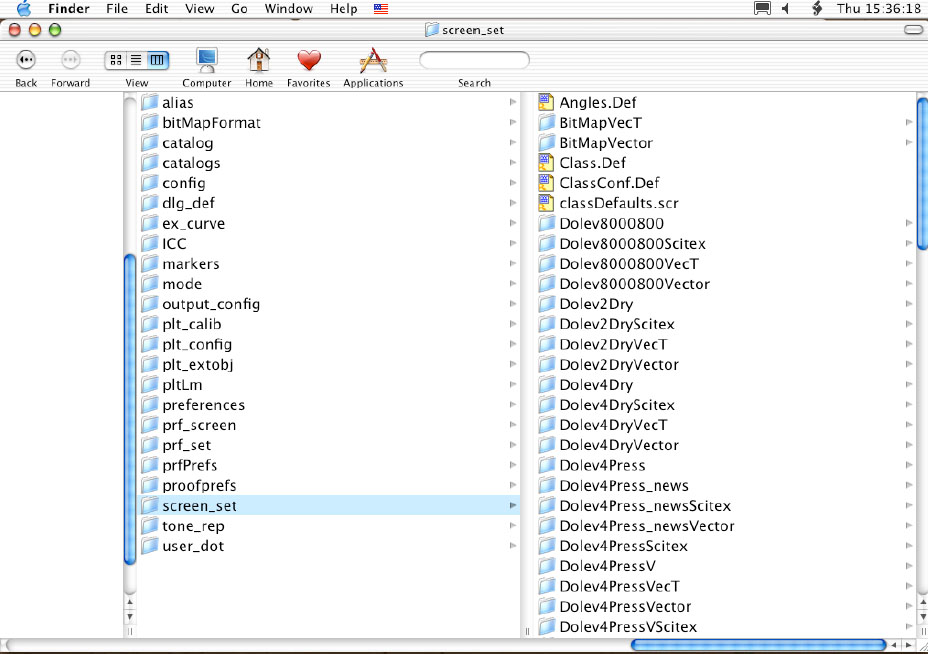Select plt_calib folder name

tap(192, 324)
